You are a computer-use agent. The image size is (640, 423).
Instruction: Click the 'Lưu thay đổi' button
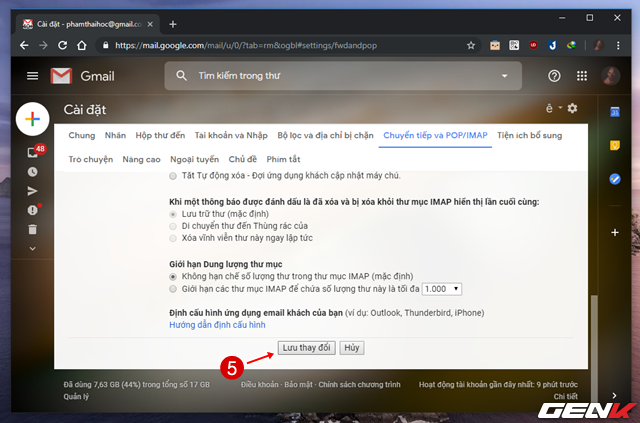(305, 347)
